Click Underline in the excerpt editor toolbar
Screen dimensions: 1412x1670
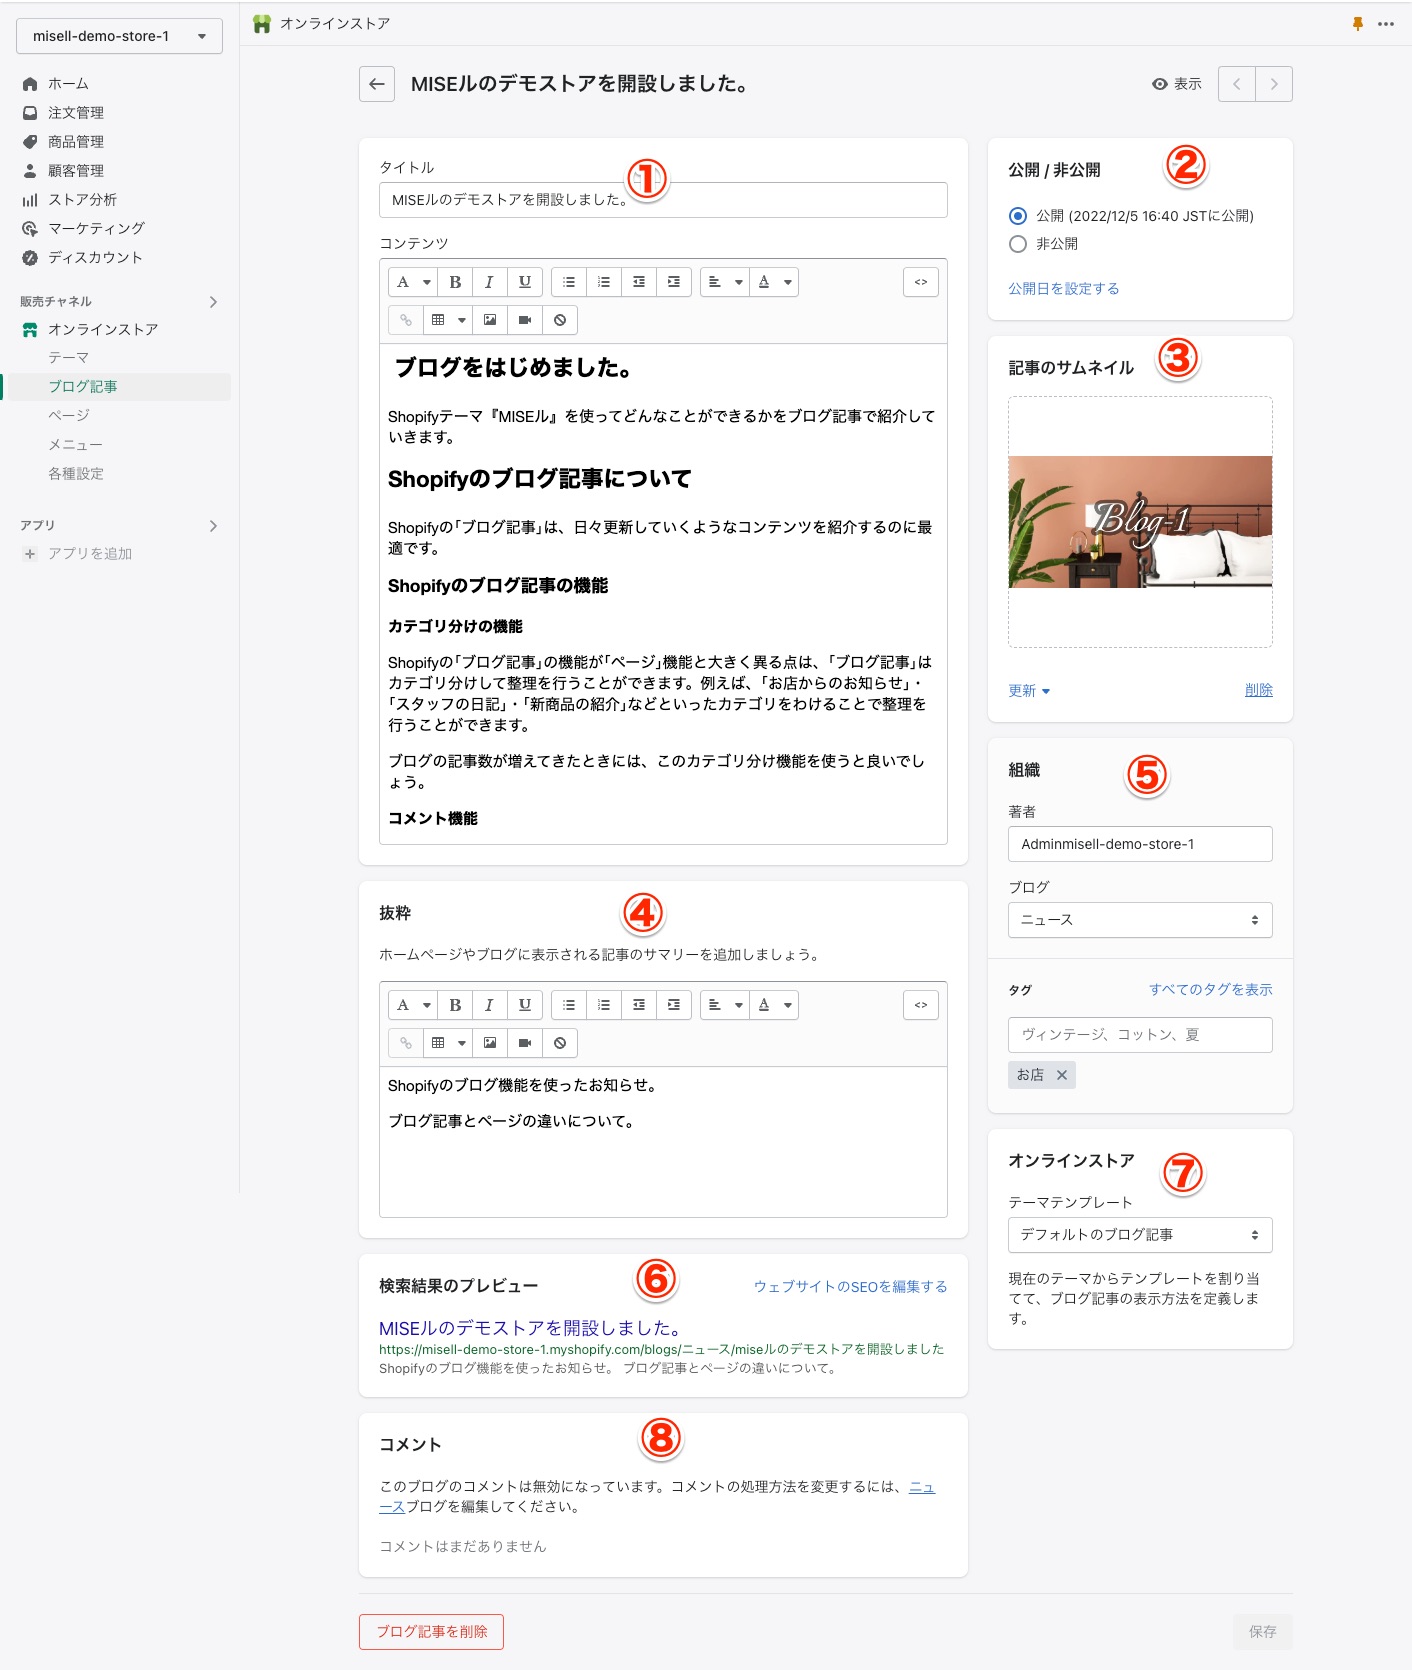click(x=524, y=1005)
